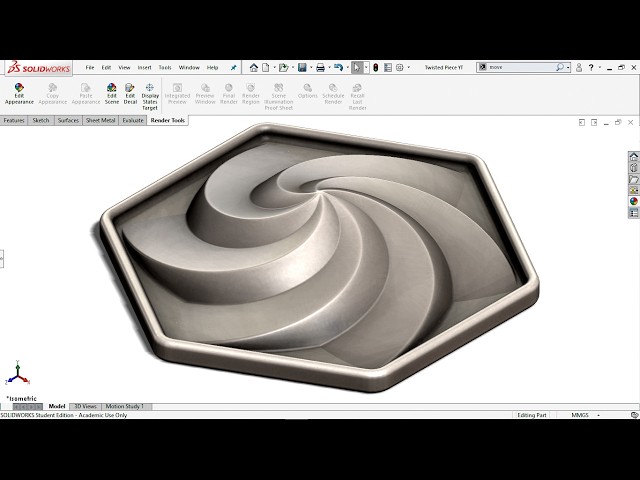The image size is (640, 480).
Task: Select the Render Region tool
Action: [x=251, y=94]
